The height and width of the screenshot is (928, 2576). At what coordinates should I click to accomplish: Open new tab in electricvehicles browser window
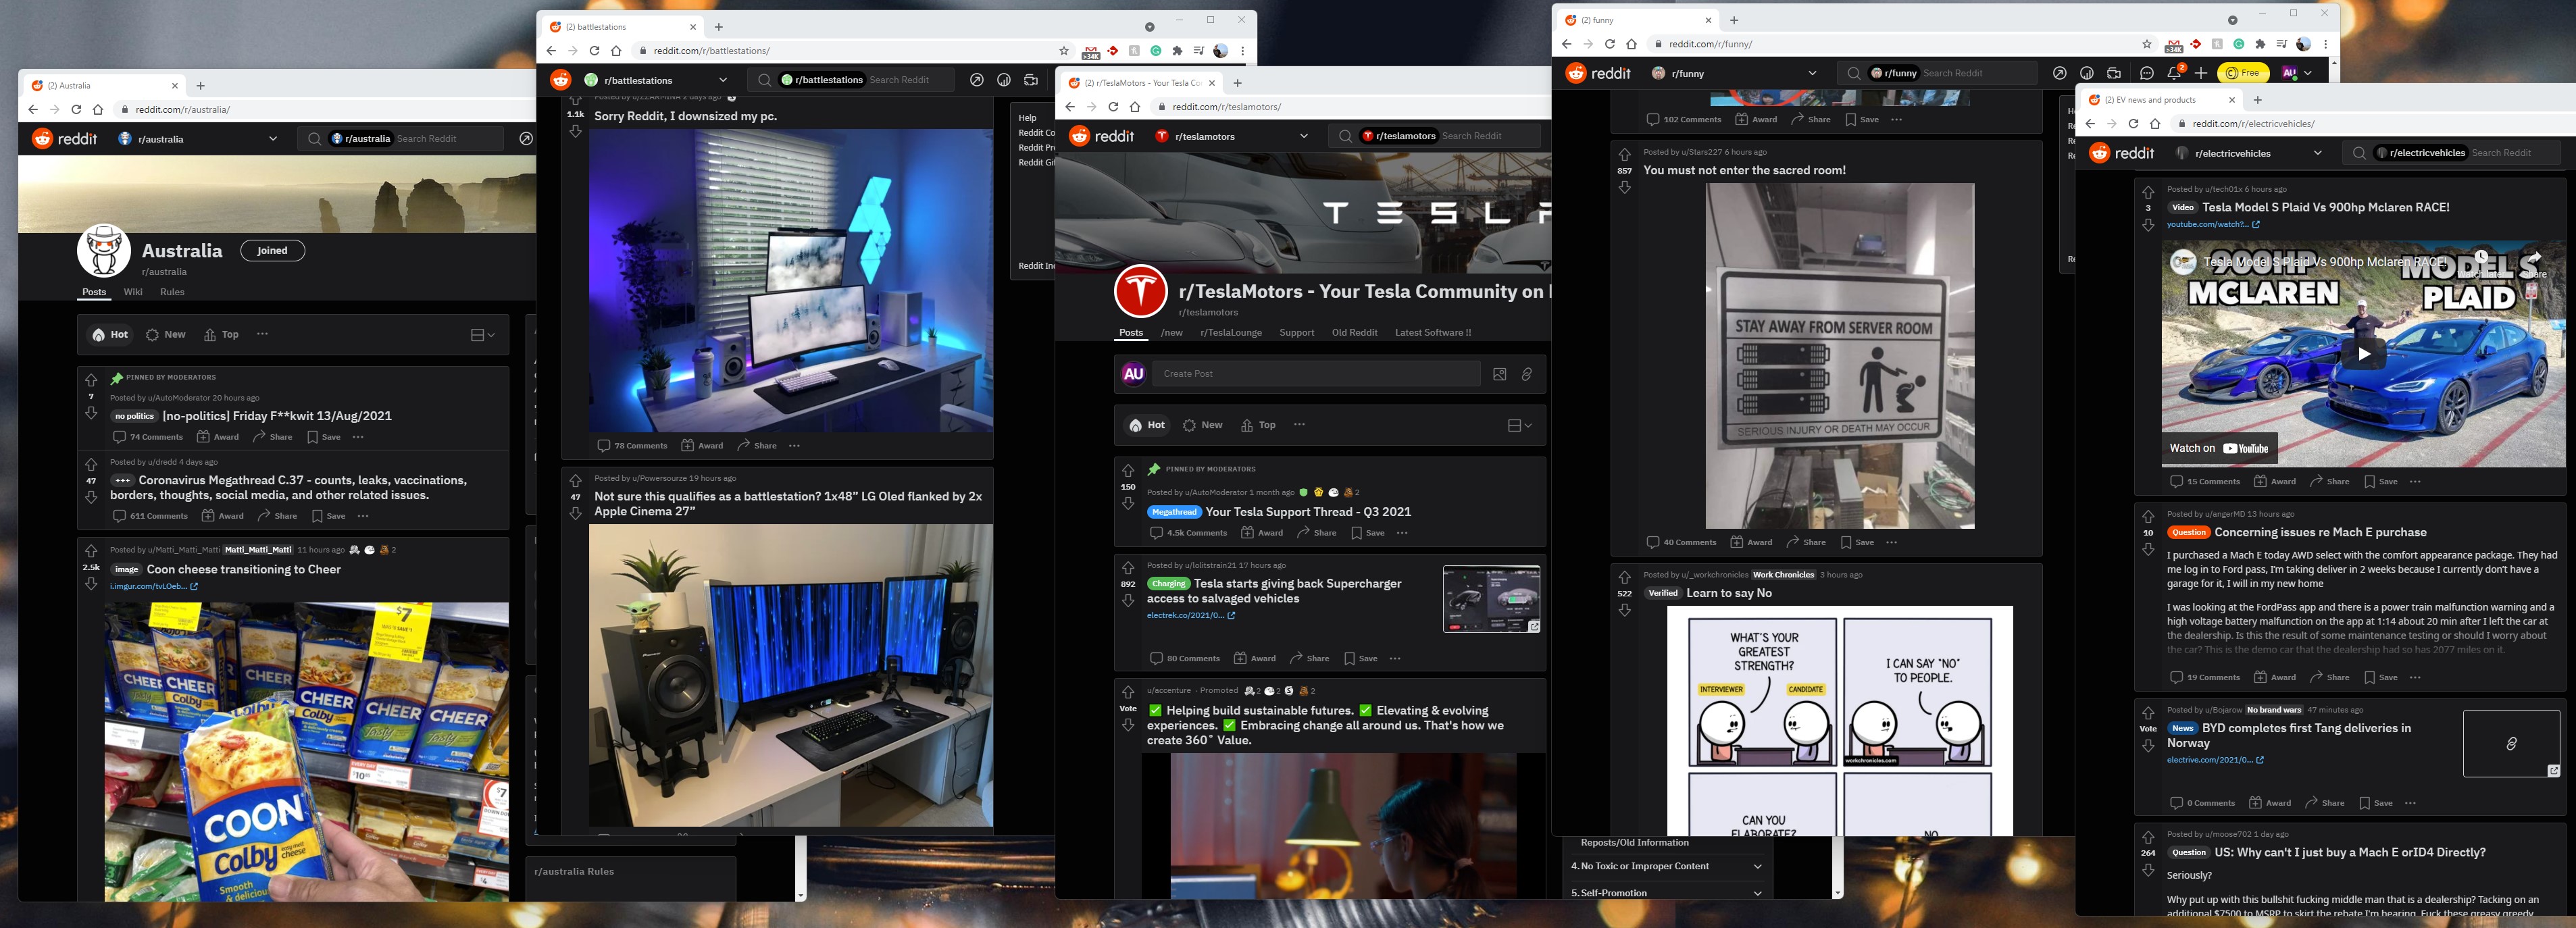click(x=2257, y=100)
